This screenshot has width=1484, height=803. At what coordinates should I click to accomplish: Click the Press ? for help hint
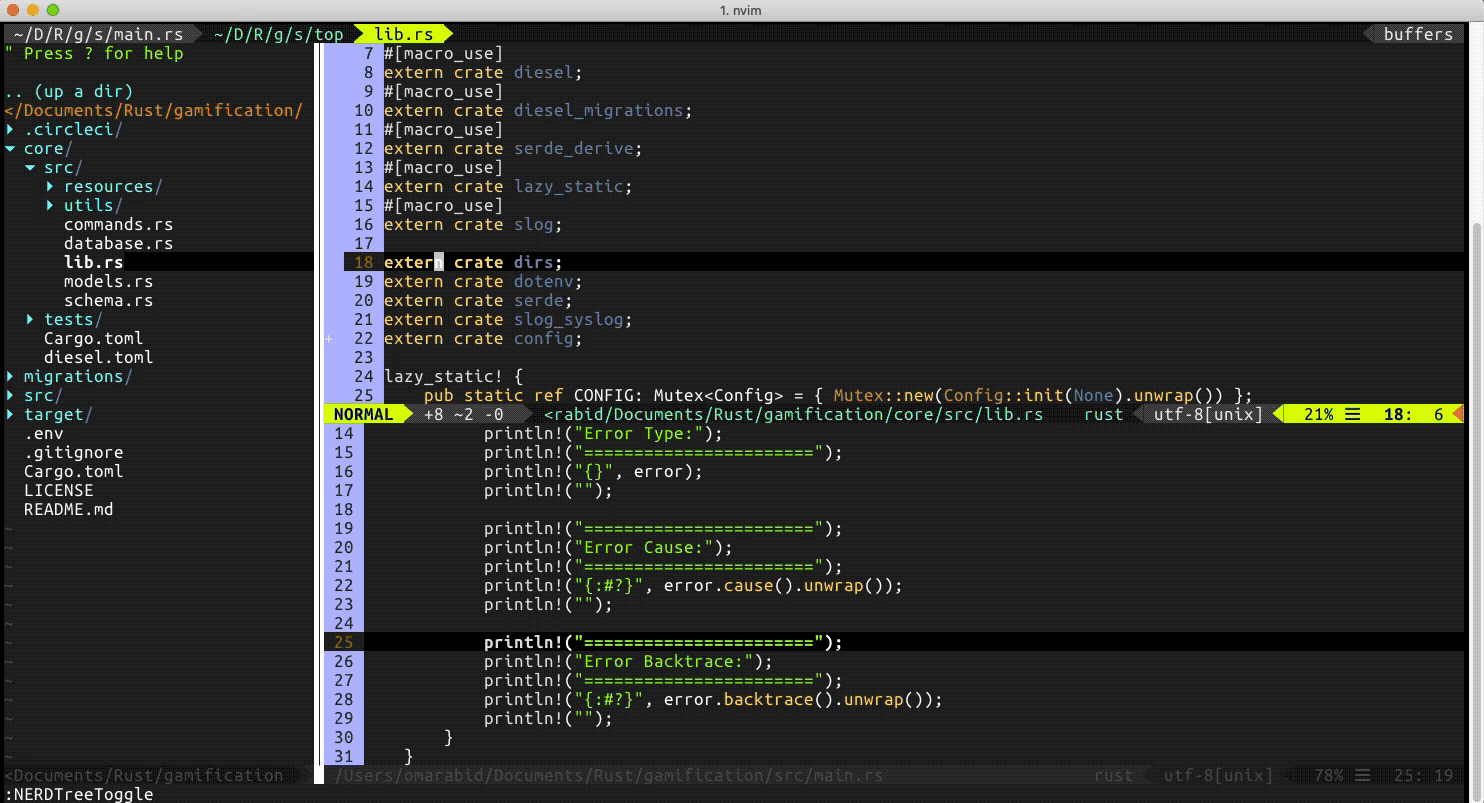[x=93, y=53]
